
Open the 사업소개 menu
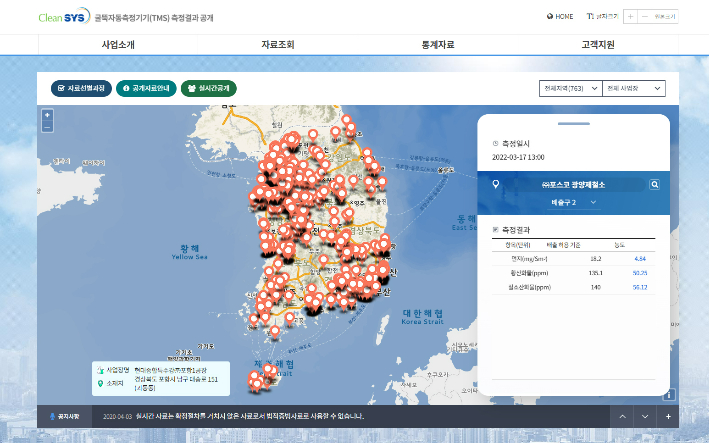coord(118,45)
